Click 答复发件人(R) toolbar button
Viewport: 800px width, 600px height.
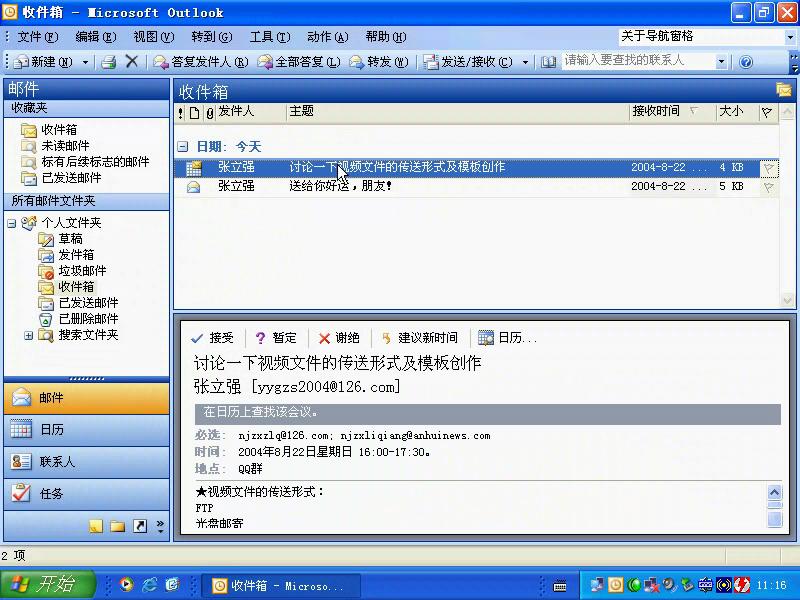tap(201, 62)
